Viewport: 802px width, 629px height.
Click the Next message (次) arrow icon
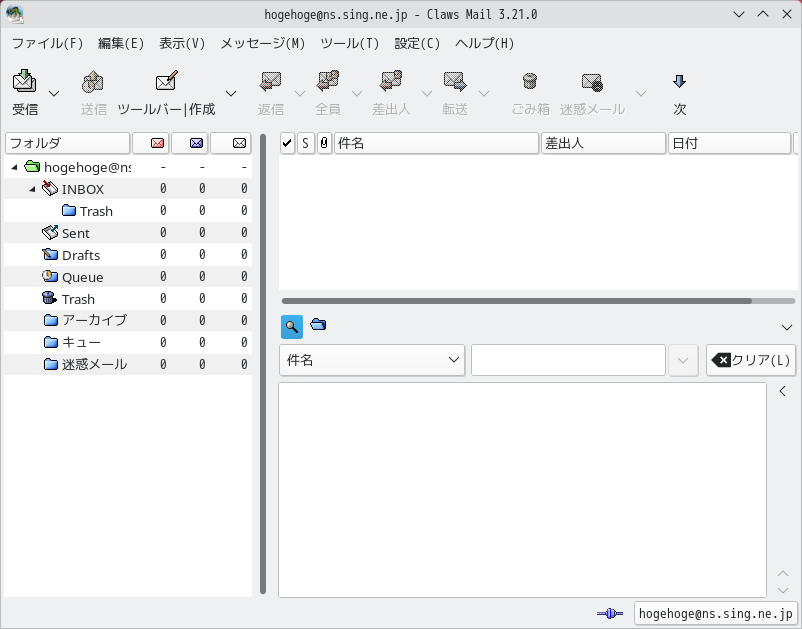tap(679, 81)
